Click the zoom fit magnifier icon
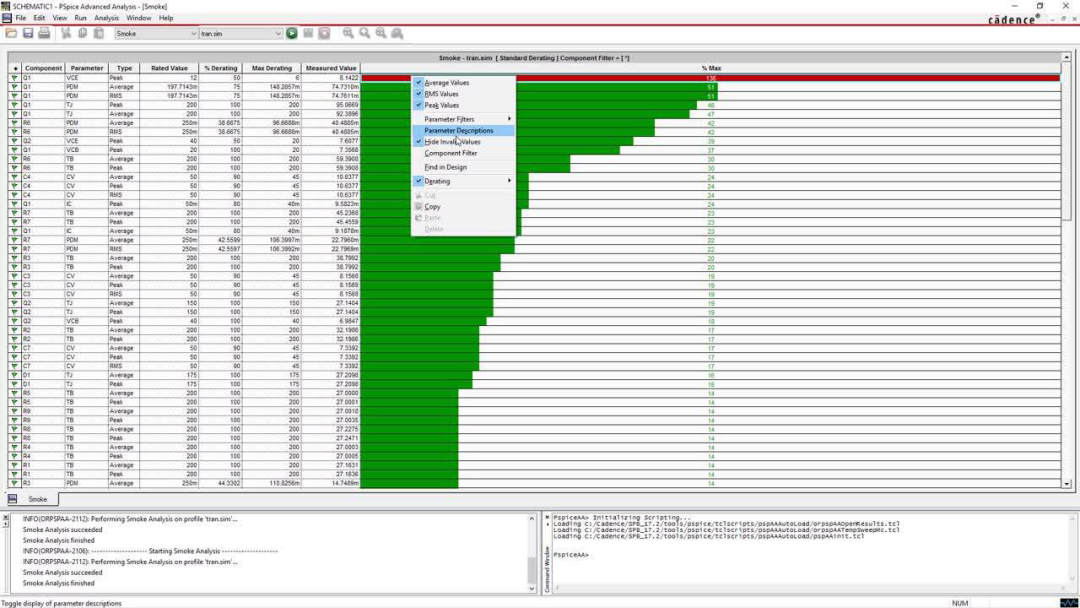Screen dimensions: 1080x608 coord(397,33)
